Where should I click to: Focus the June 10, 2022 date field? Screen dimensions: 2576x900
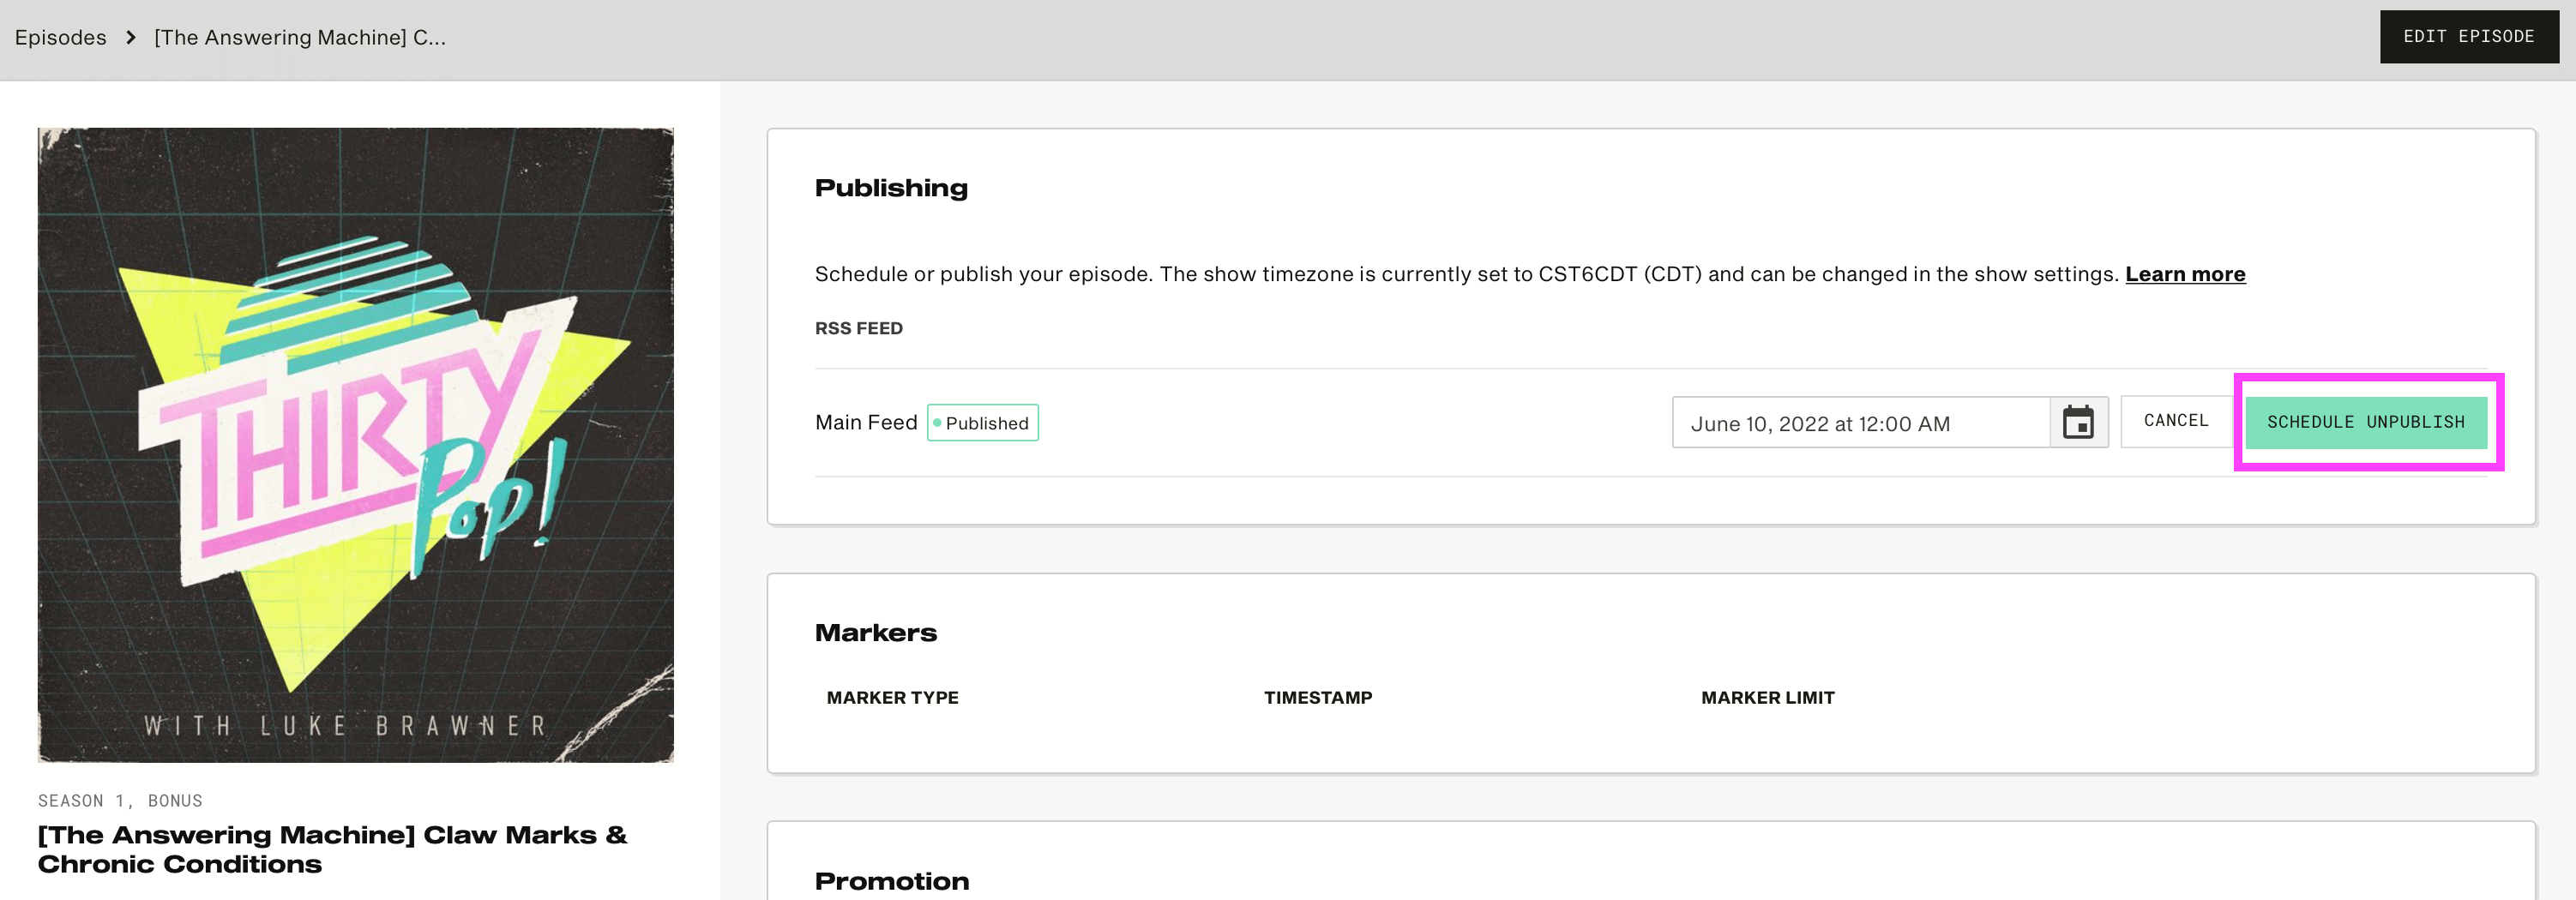point(1861,423)
